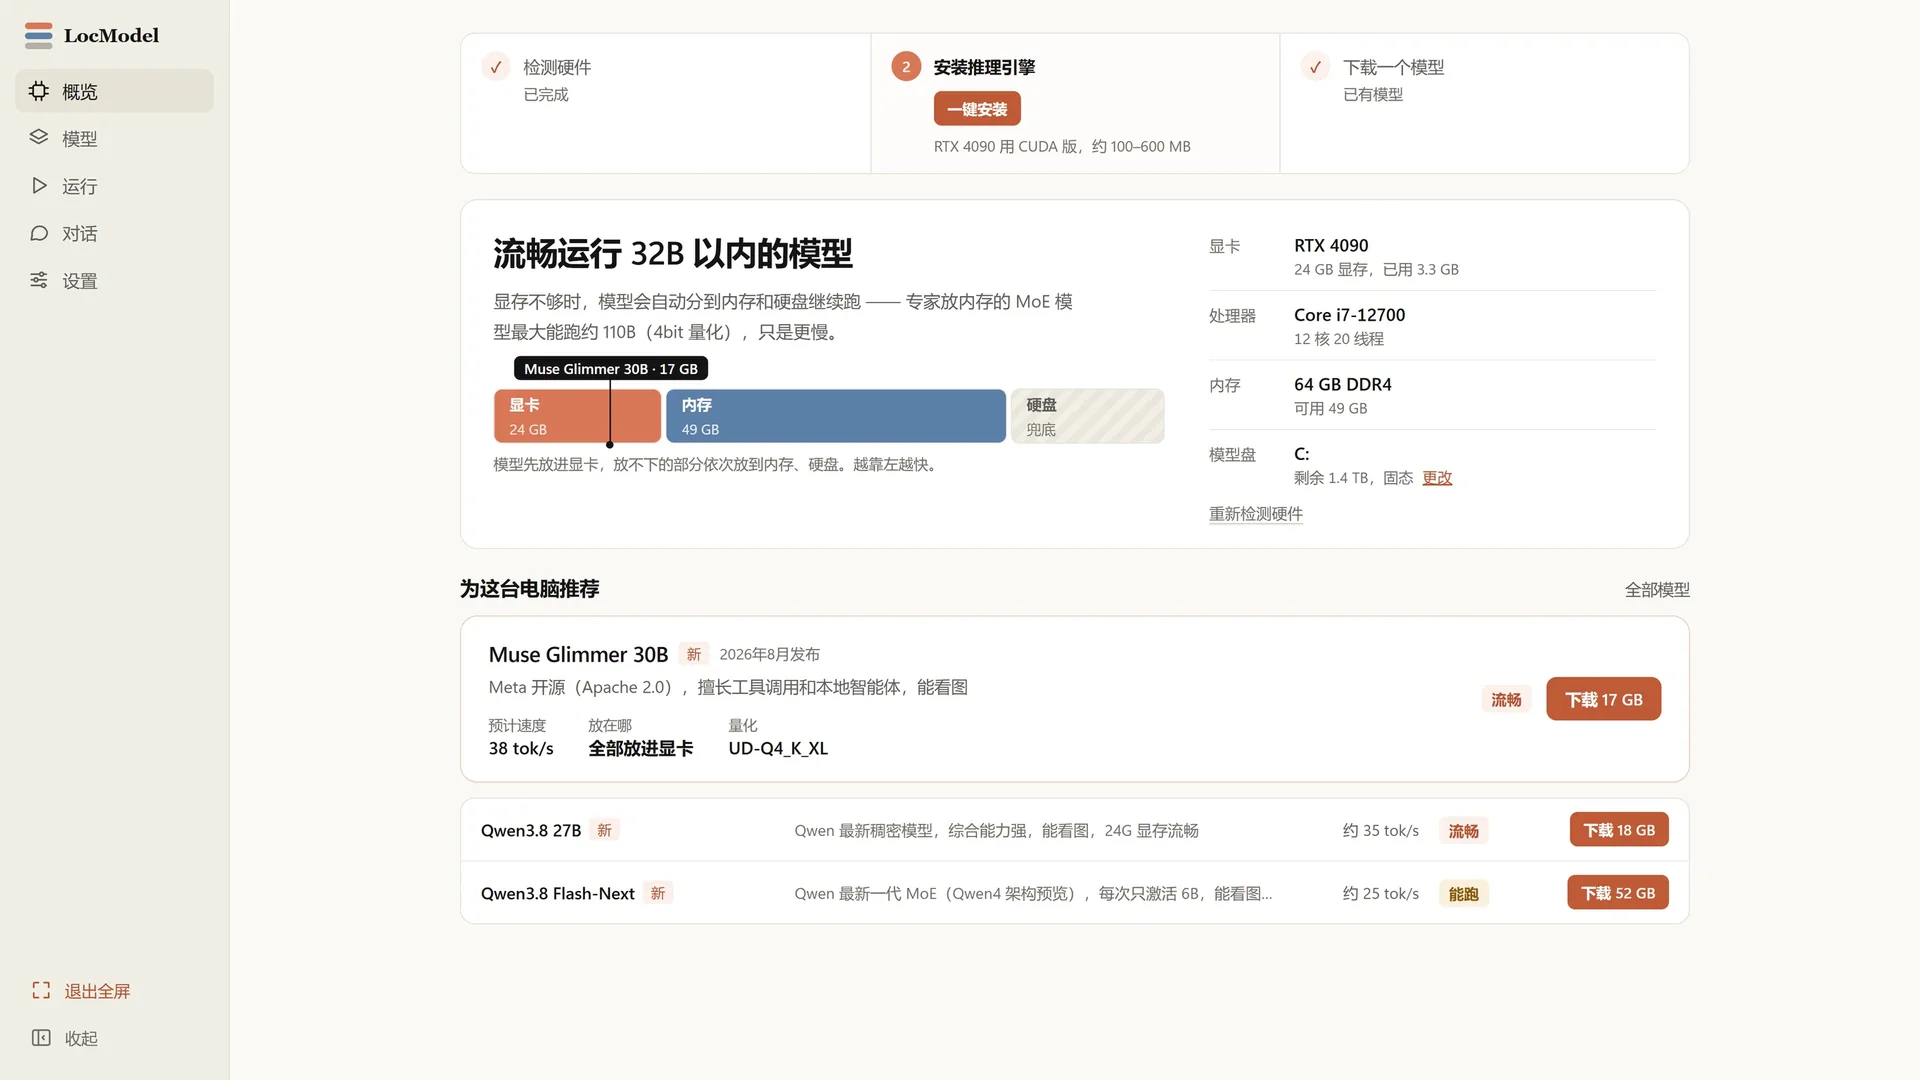Open the 设置 menu item
The height and width of the screenshot is (1080, 1920).
click(114, 281)
